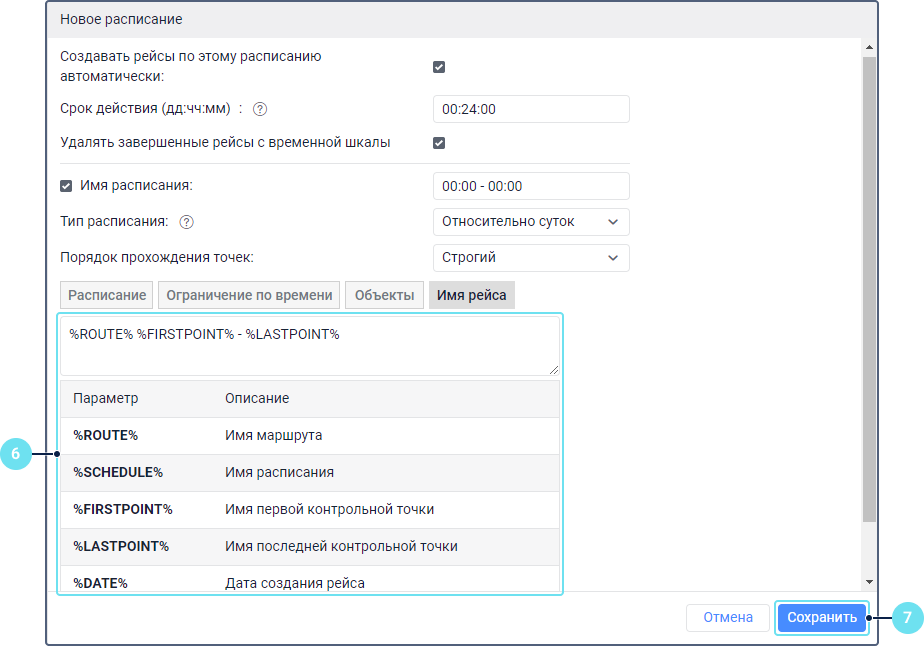Image resolution: width=924 pixels, height=646 pixels.
Task: Open the Ограничение по времени tab
Action: coord(249,295)
